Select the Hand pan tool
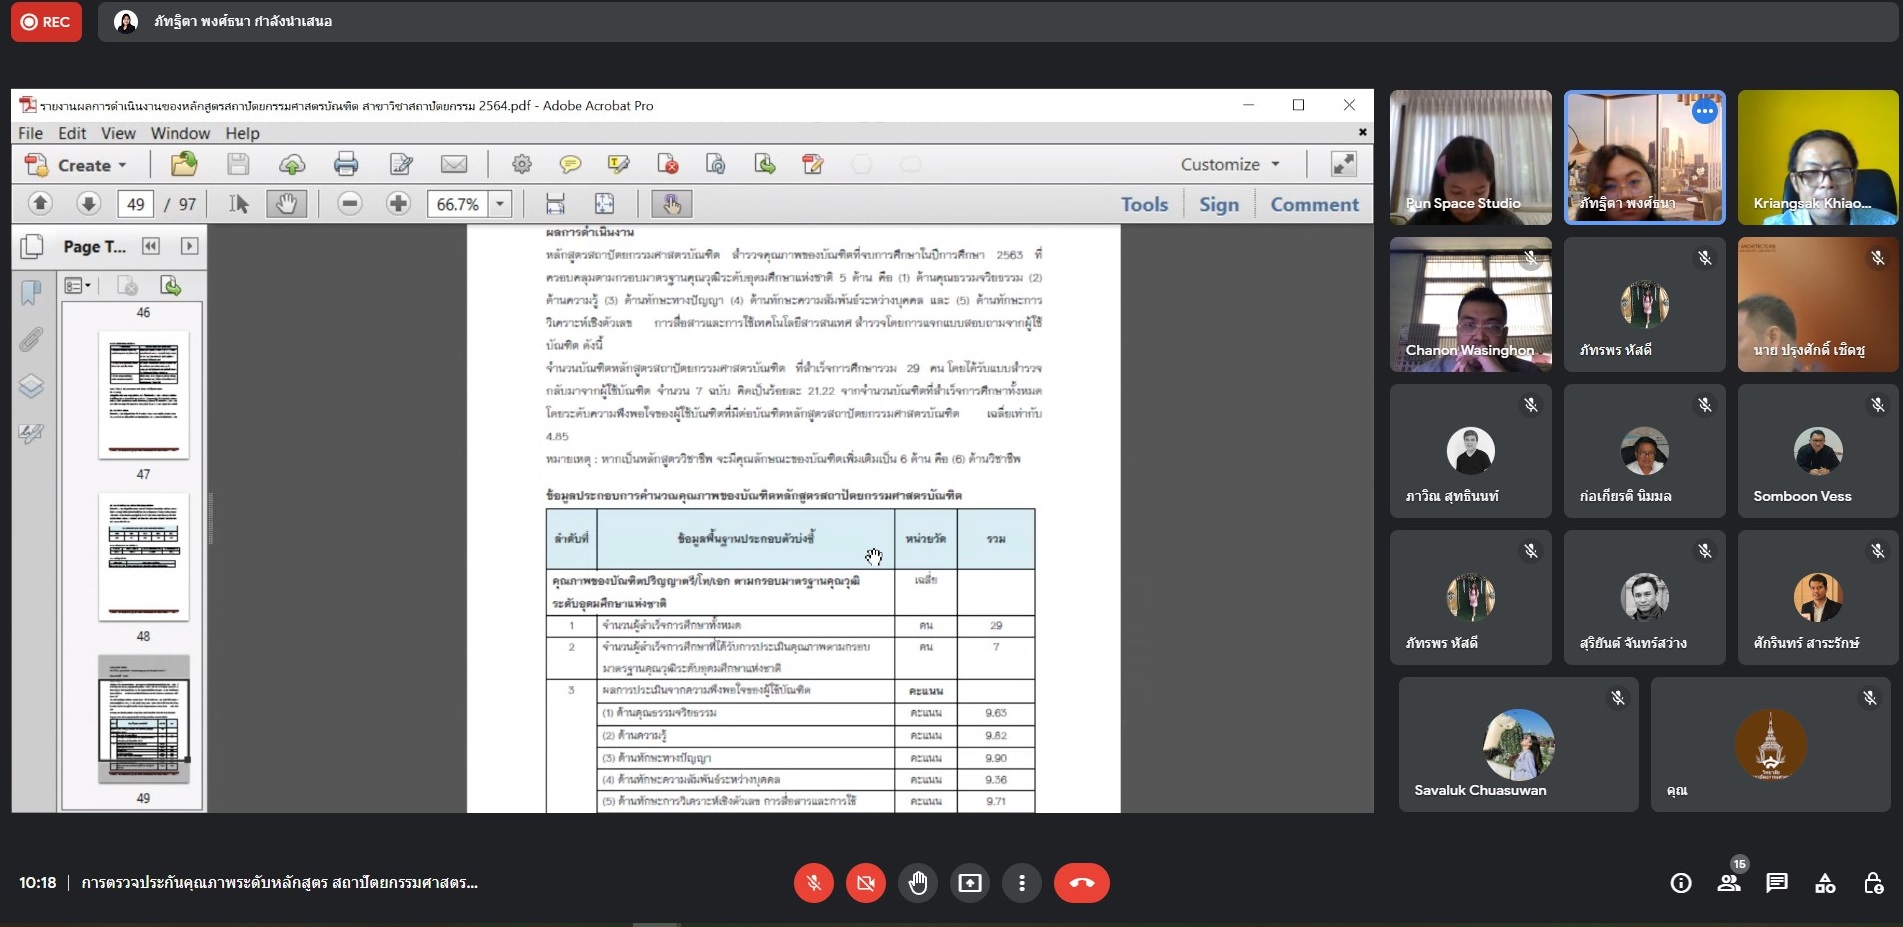1903x927 pixels. 286,204
